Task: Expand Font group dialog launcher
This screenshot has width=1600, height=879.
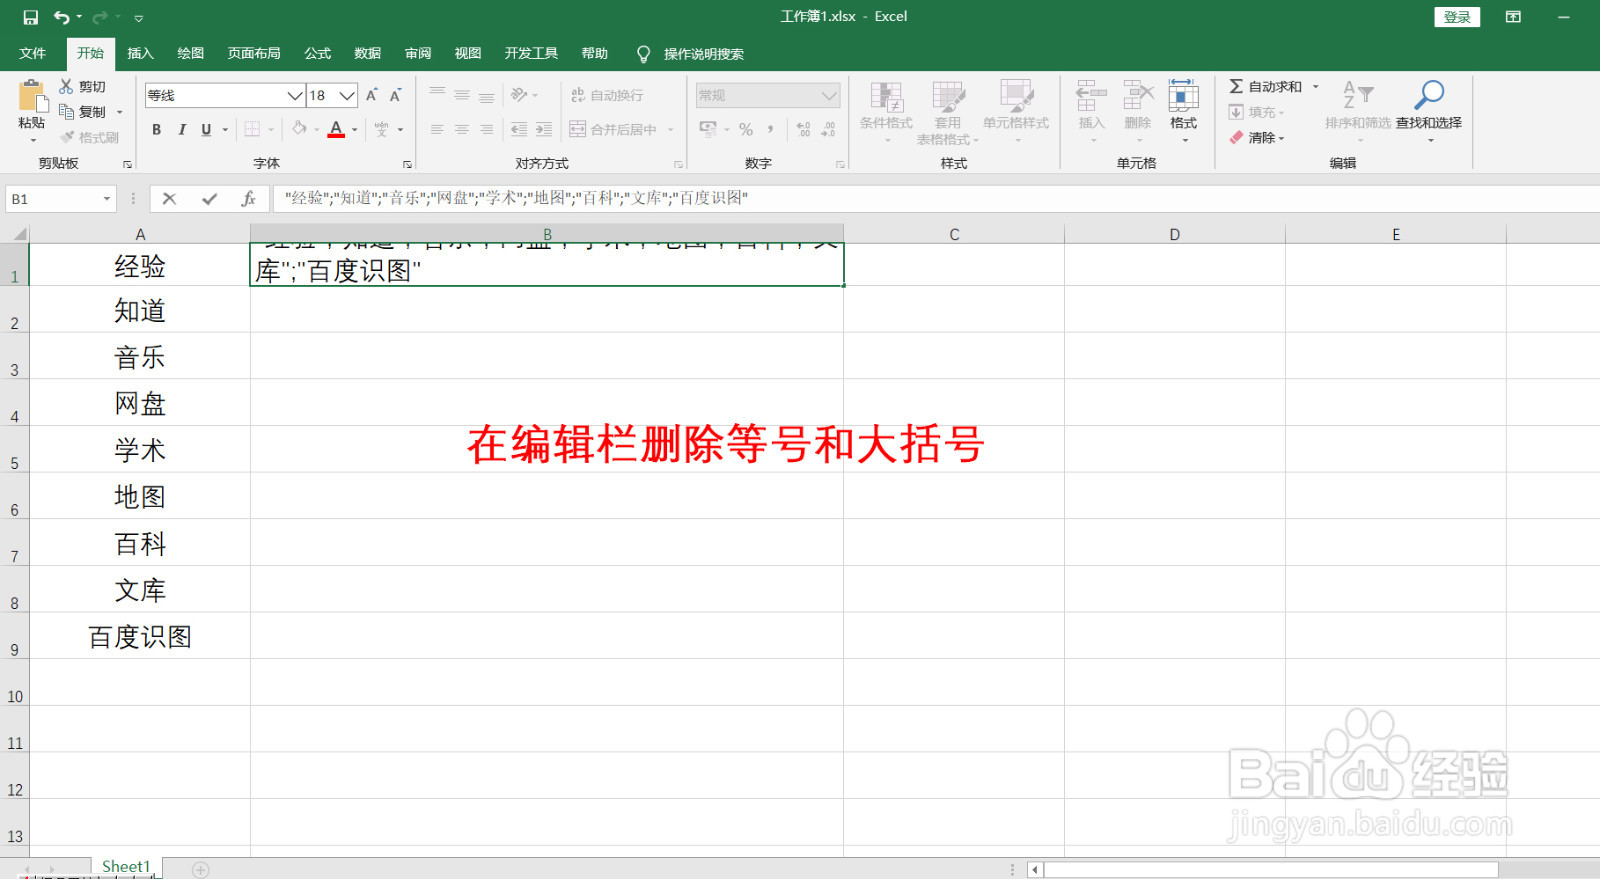Action: tap(408, 164)
